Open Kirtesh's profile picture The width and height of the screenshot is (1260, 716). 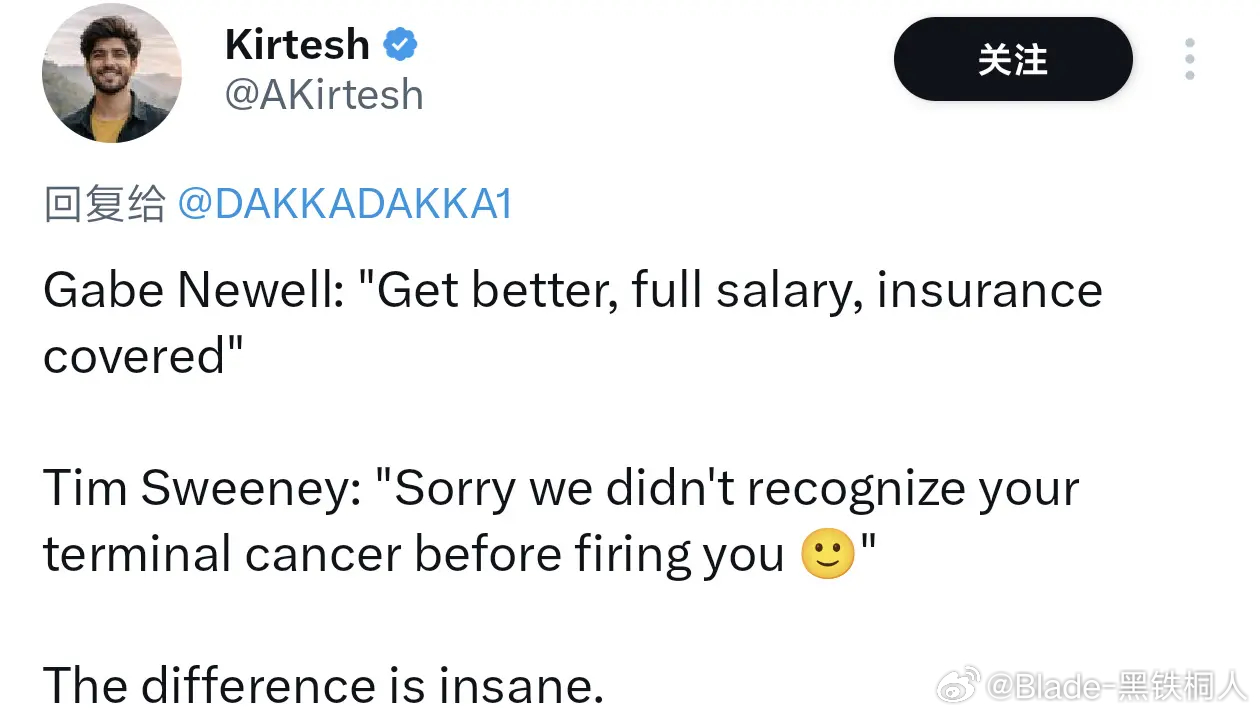point(112,72)
